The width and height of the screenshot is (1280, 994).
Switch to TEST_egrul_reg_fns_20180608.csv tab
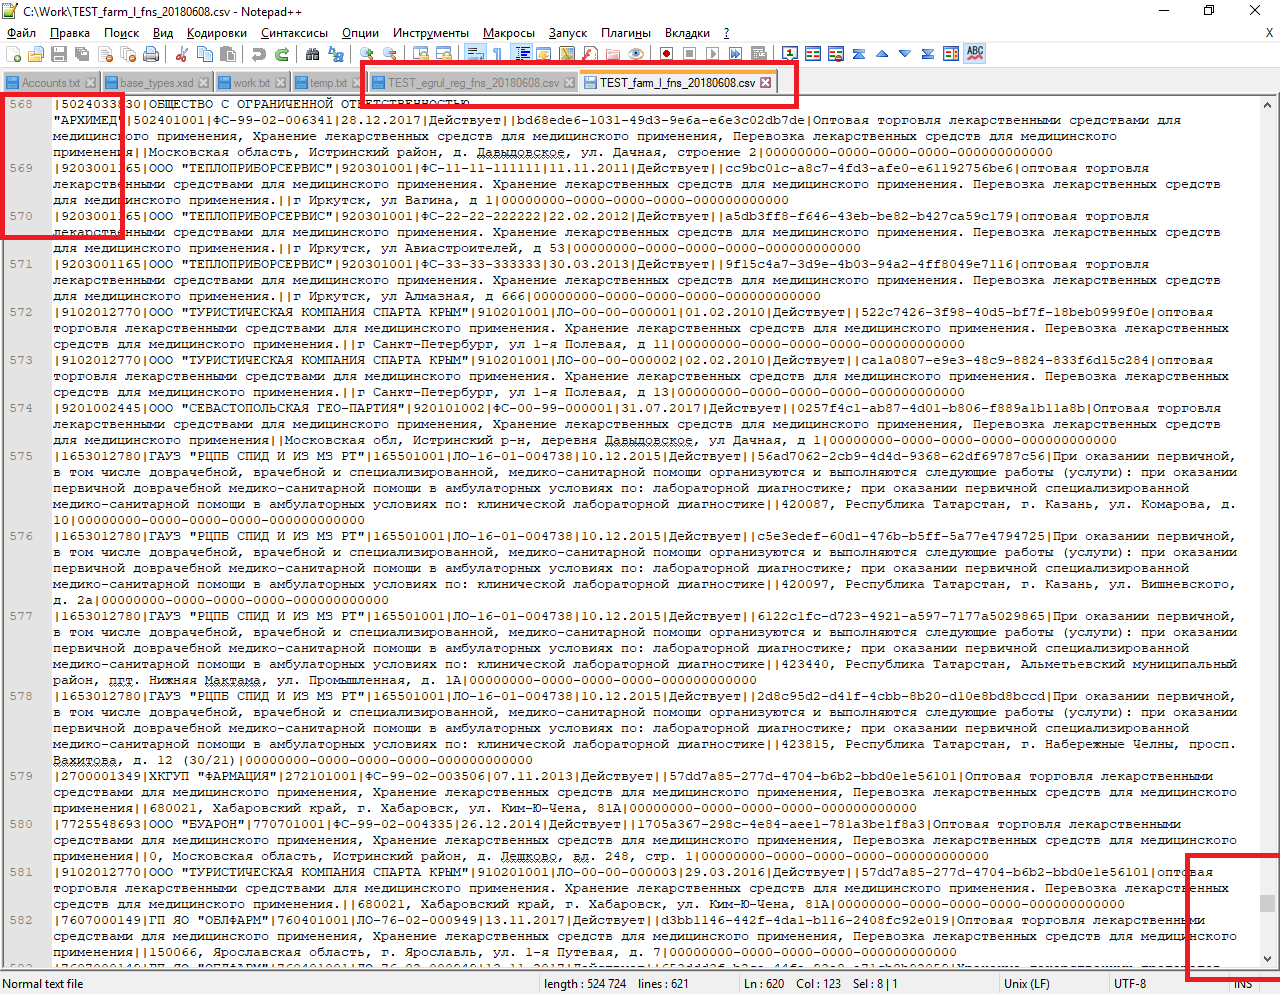[x=473, y=83]
